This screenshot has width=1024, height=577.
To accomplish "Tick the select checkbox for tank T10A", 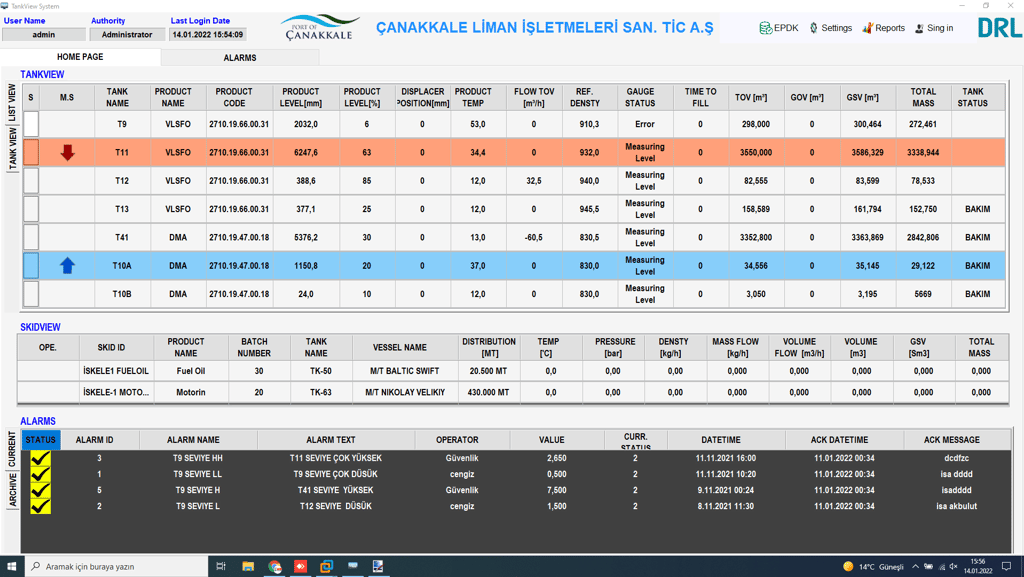I will (x=31, y=266).
